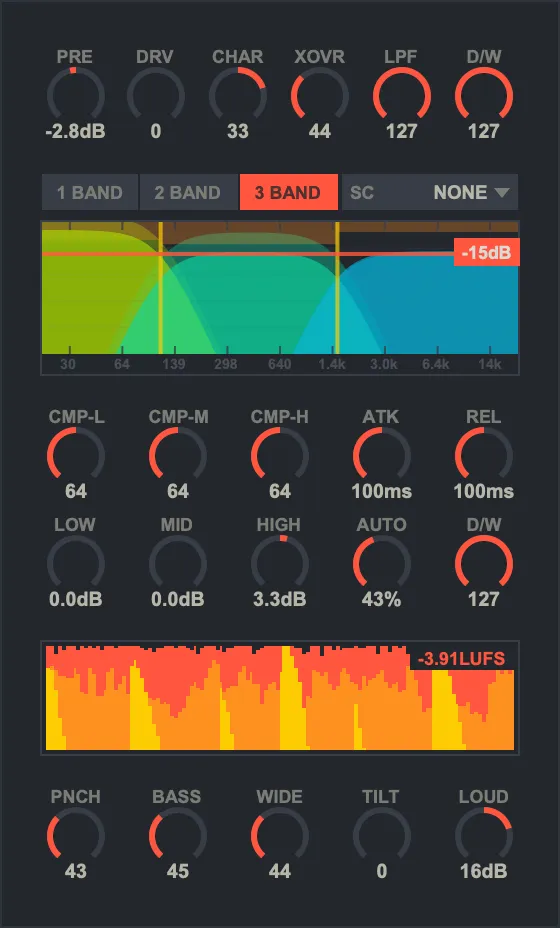560x928 pixels.
Task: Click the dropdown arrow next to NONE
Action: [501, 193]
